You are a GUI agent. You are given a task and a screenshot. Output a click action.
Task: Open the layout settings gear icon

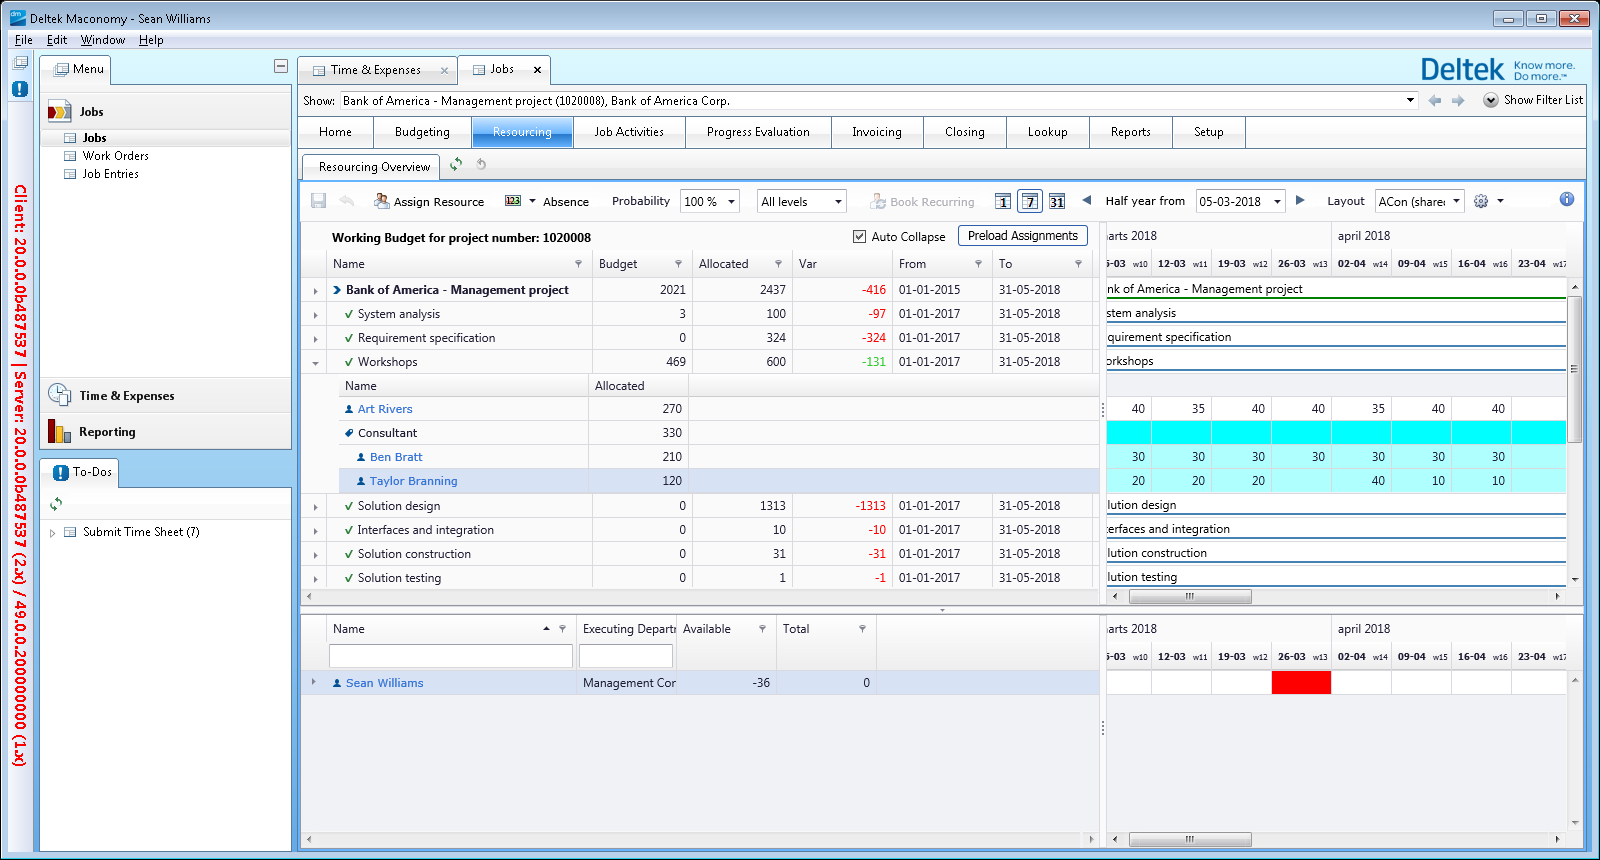pos(1481,201)
